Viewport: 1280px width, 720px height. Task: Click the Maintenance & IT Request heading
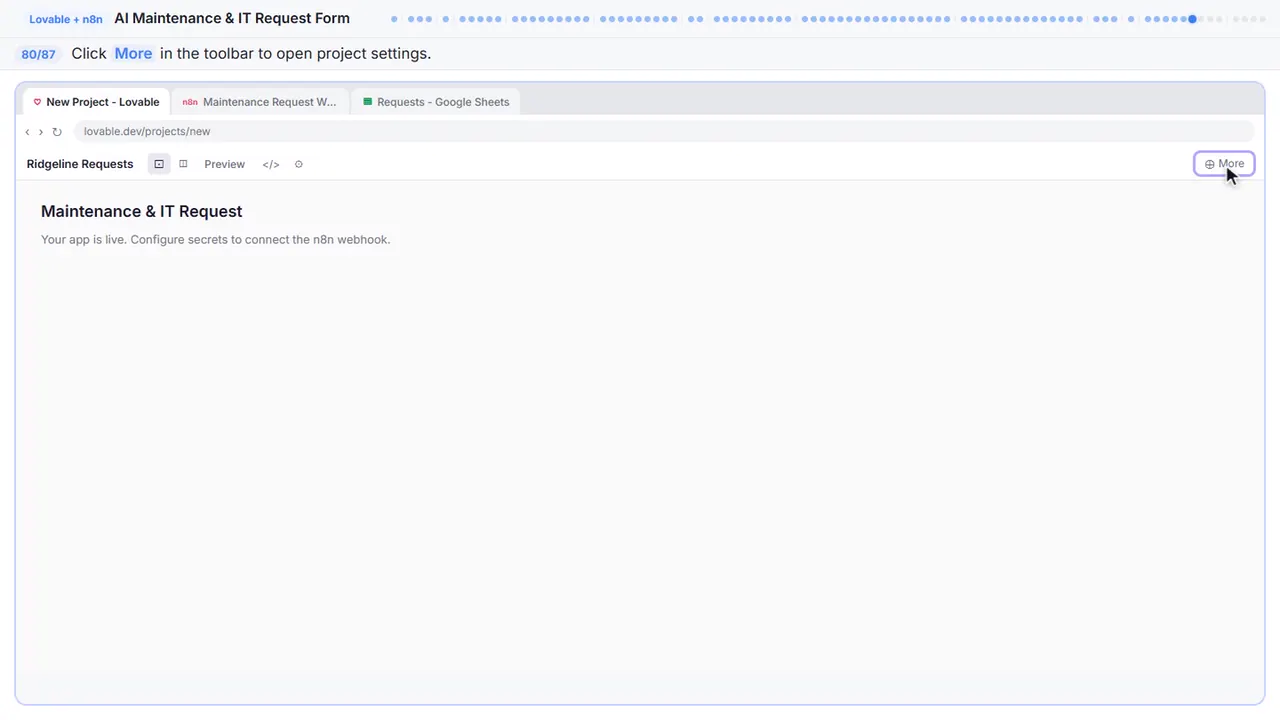point(142,211)
